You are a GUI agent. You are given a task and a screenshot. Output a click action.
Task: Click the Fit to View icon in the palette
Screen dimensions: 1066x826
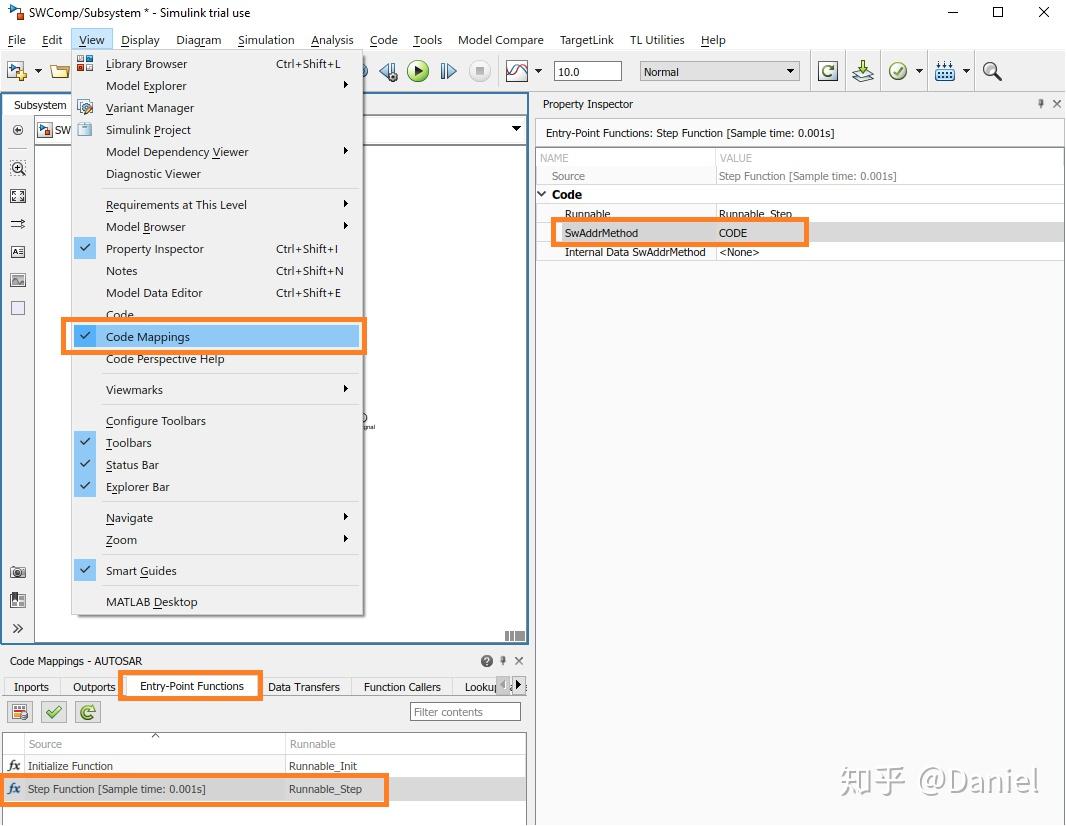(18, 196)
